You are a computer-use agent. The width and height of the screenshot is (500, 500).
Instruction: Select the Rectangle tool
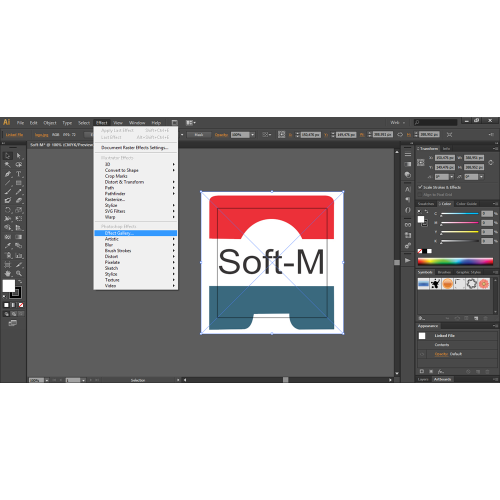[x=19, y=183]
